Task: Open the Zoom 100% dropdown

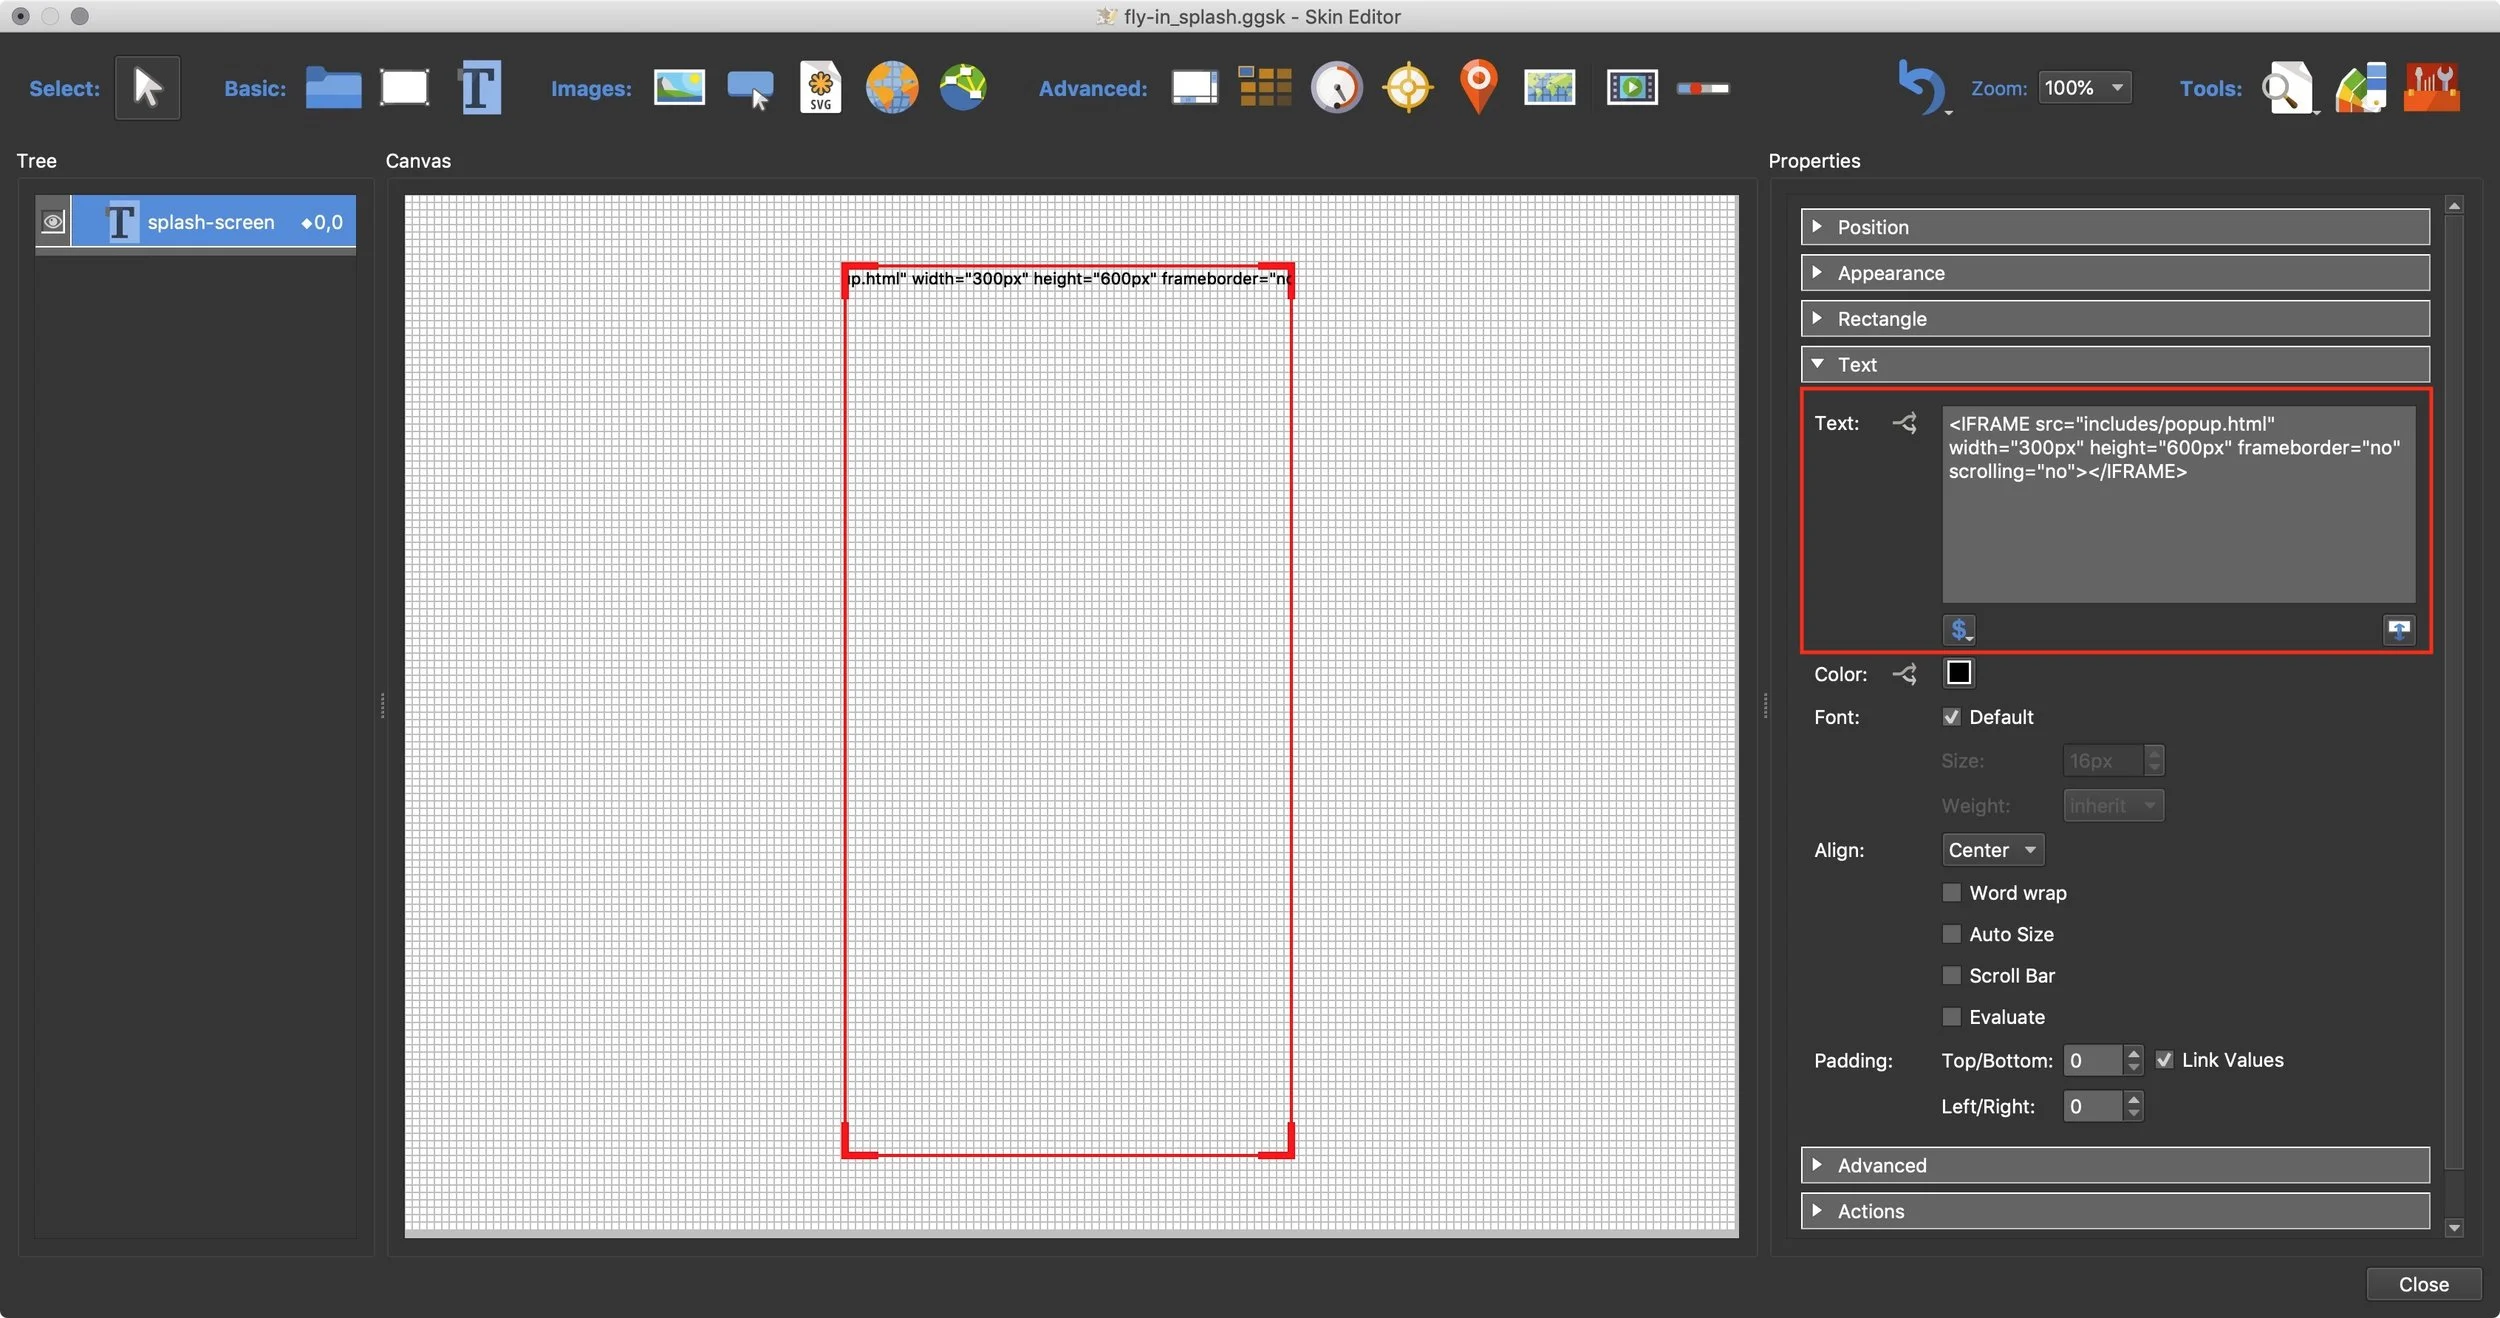Action: pyautogui.click(x=2085, y=88)
